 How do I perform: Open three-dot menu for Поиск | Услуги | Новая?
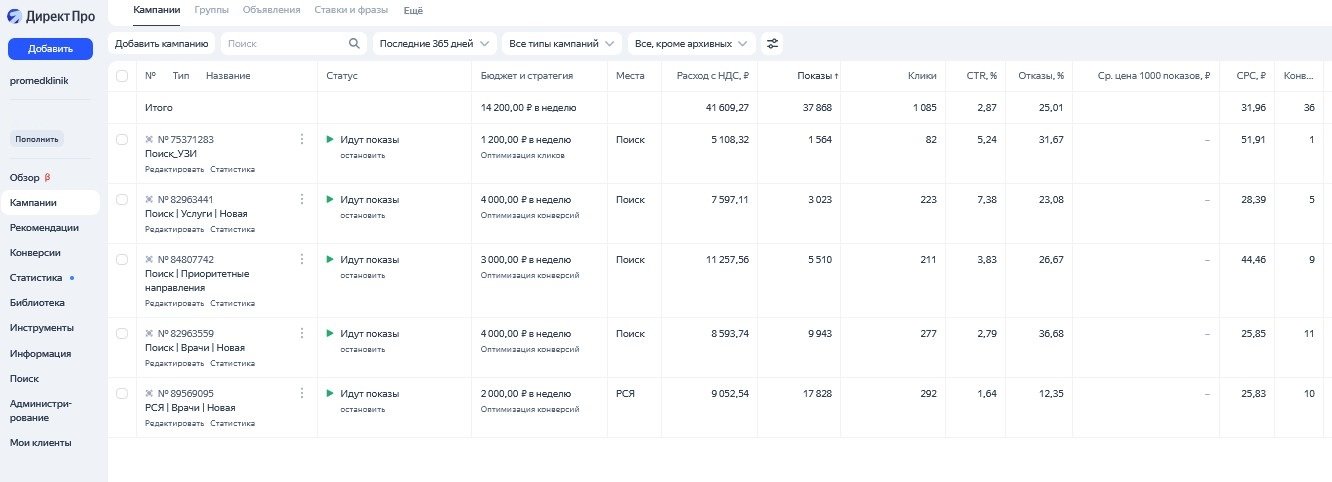tap(302, 200)
